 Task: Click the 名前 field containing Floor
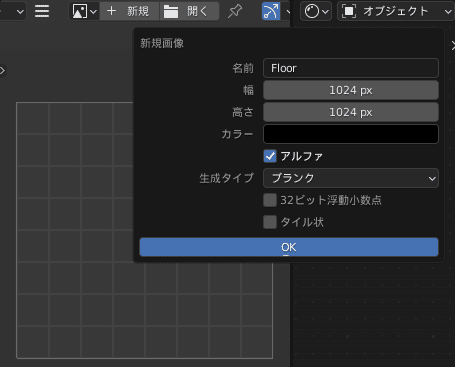tap(351, 68)
